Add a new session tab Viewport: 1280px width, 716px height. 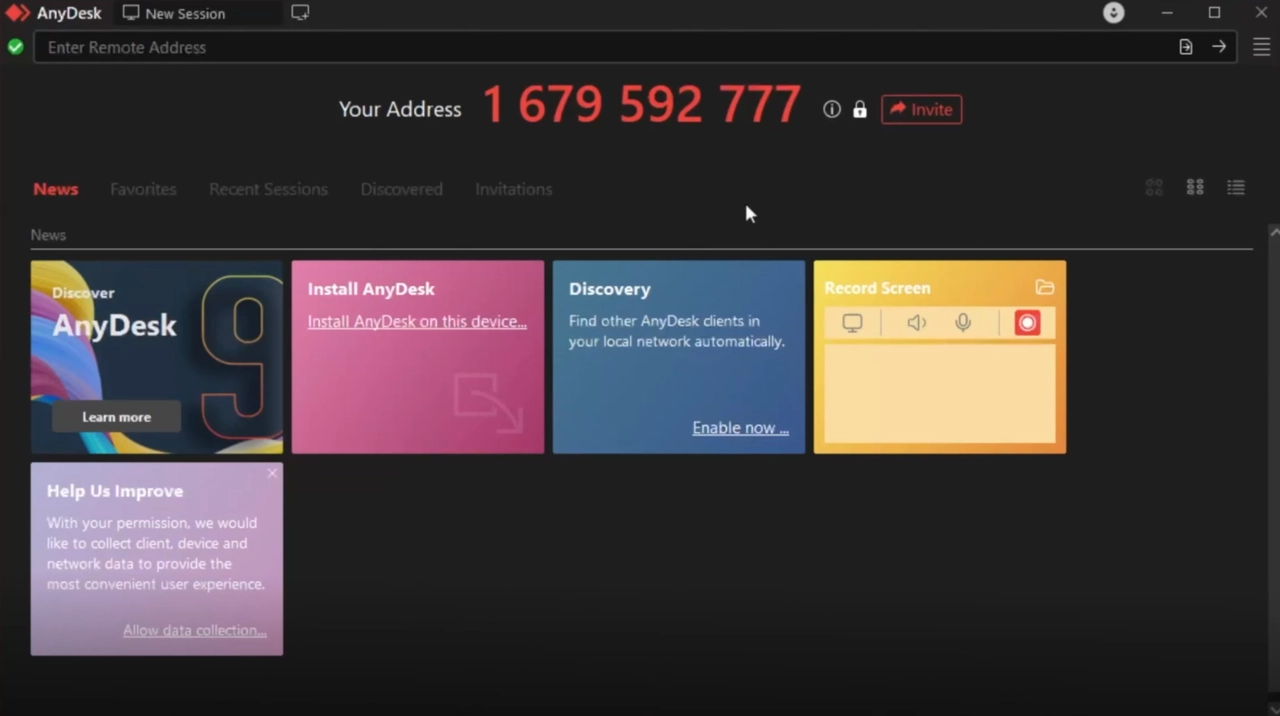pyautogui.click(x=300, y=13)
